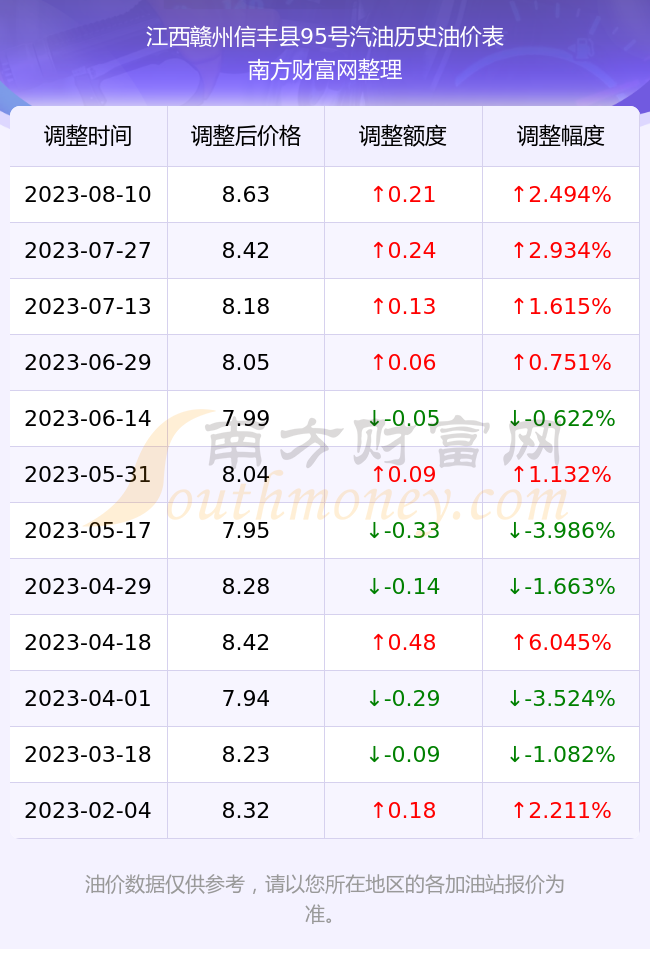Click the 调整时间 column header

coord(88,136)
